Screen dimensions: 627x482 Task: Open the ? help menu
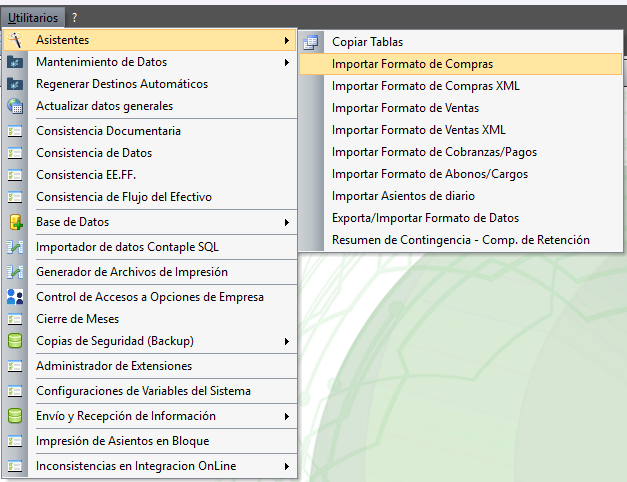[74, 18]
